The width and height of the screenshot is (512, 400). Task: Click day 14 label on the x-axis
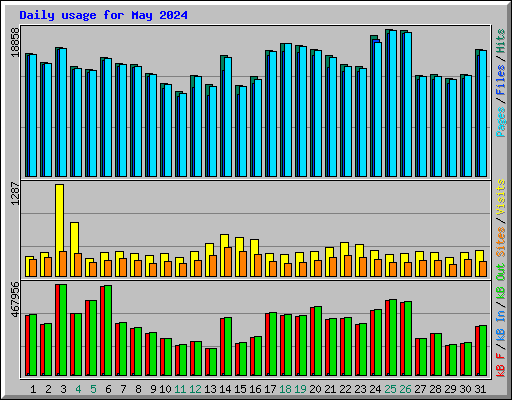[x=225, y=389]
